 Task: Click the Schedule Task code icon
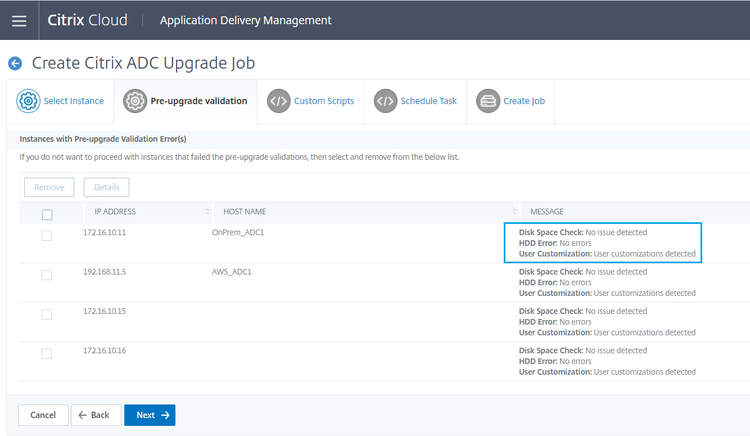coord(386,101)
